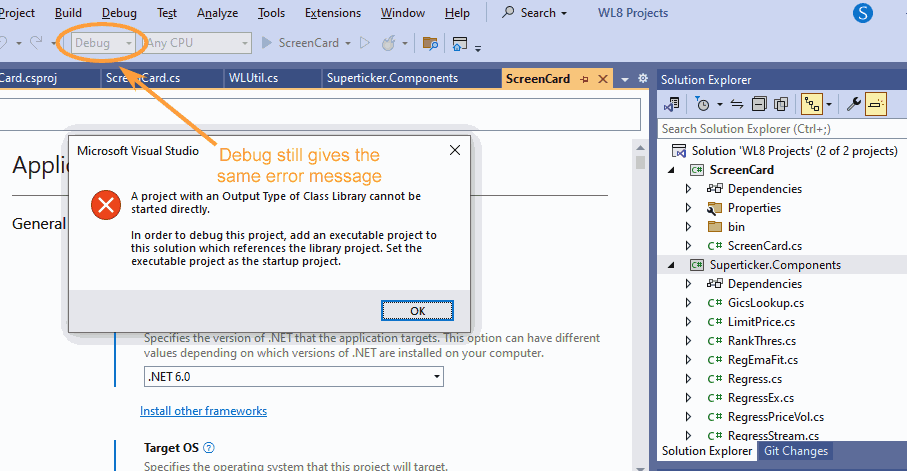The height and width of the screenshot is (471, 907).
Task: Open the Extensions menu
Action: pos(333,13)
